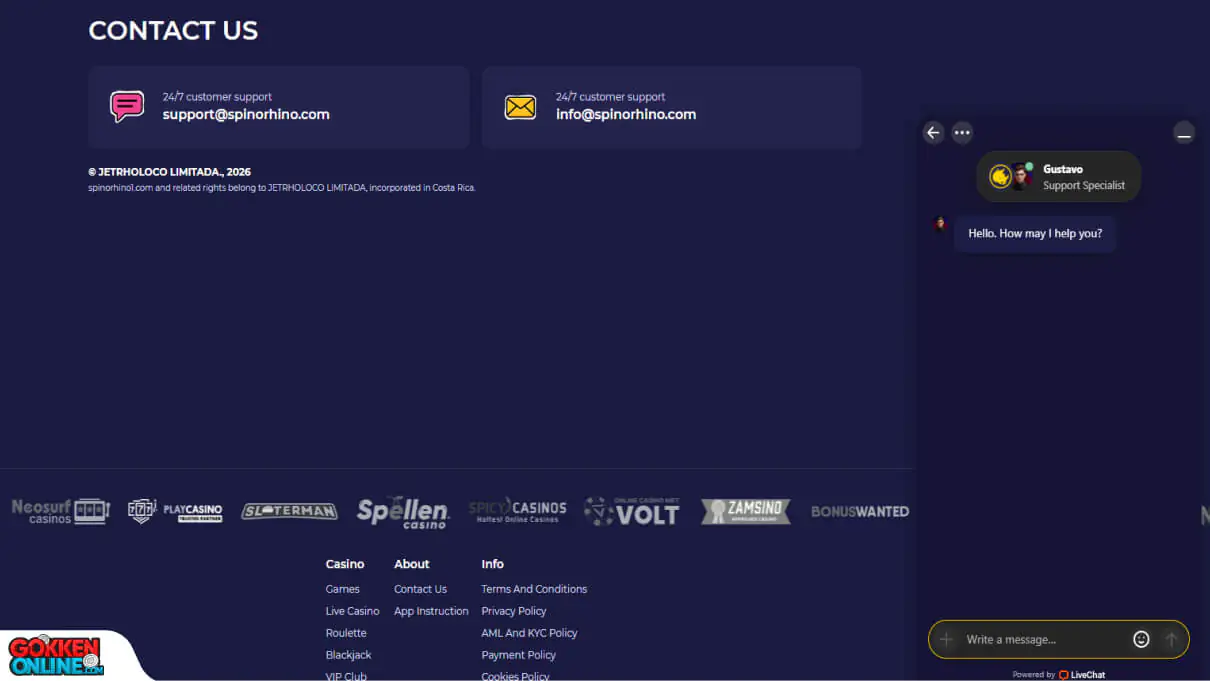The width and height of the screenshot is (1210, 681).
Task: Click the send arrow in the chat widget
Action: click(1171, 639)
